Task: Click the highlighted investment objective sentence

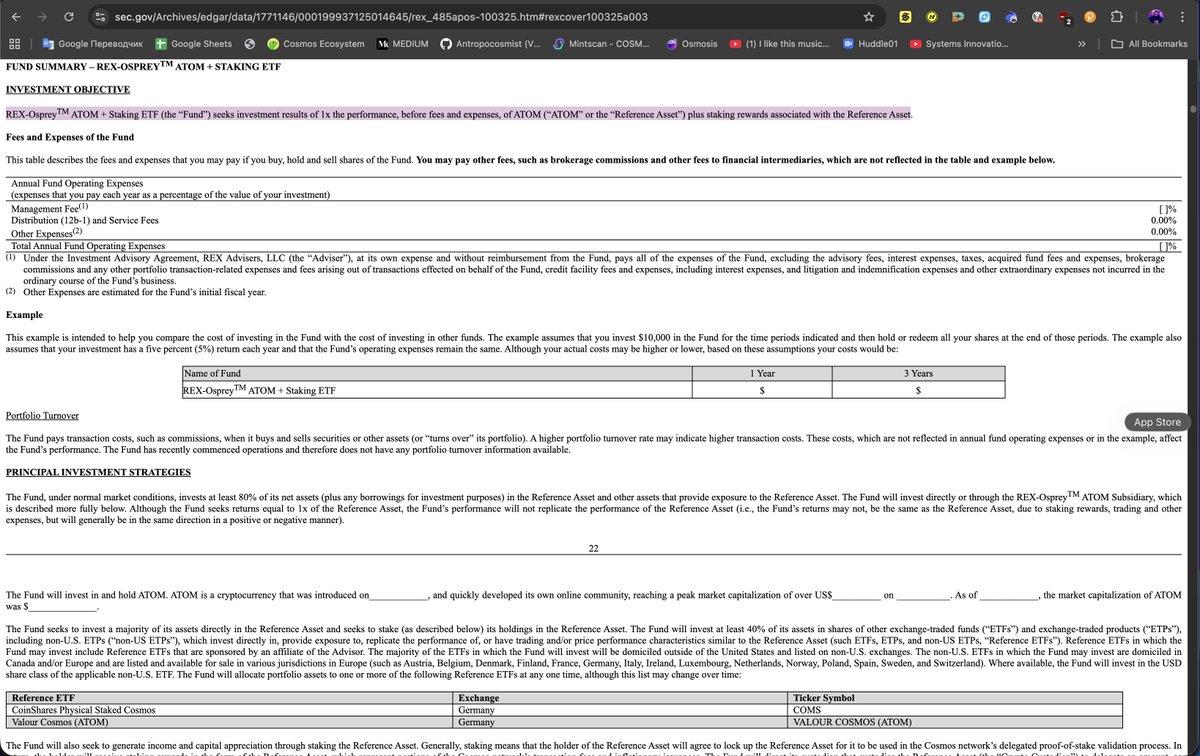Action: tap(458, 113)
